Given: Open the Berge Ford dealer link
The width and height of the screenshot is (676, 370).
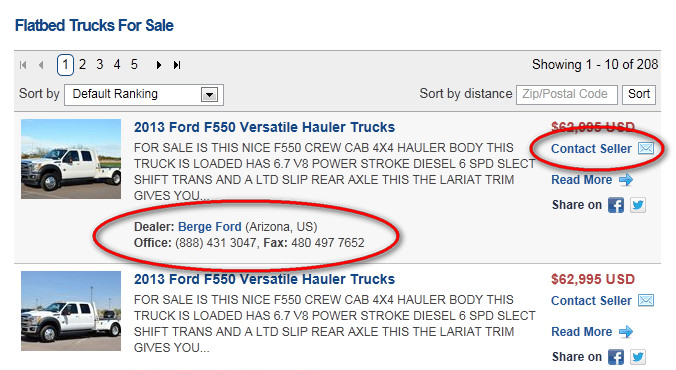Looking at the screenshot, I should [x=210, y=227].
